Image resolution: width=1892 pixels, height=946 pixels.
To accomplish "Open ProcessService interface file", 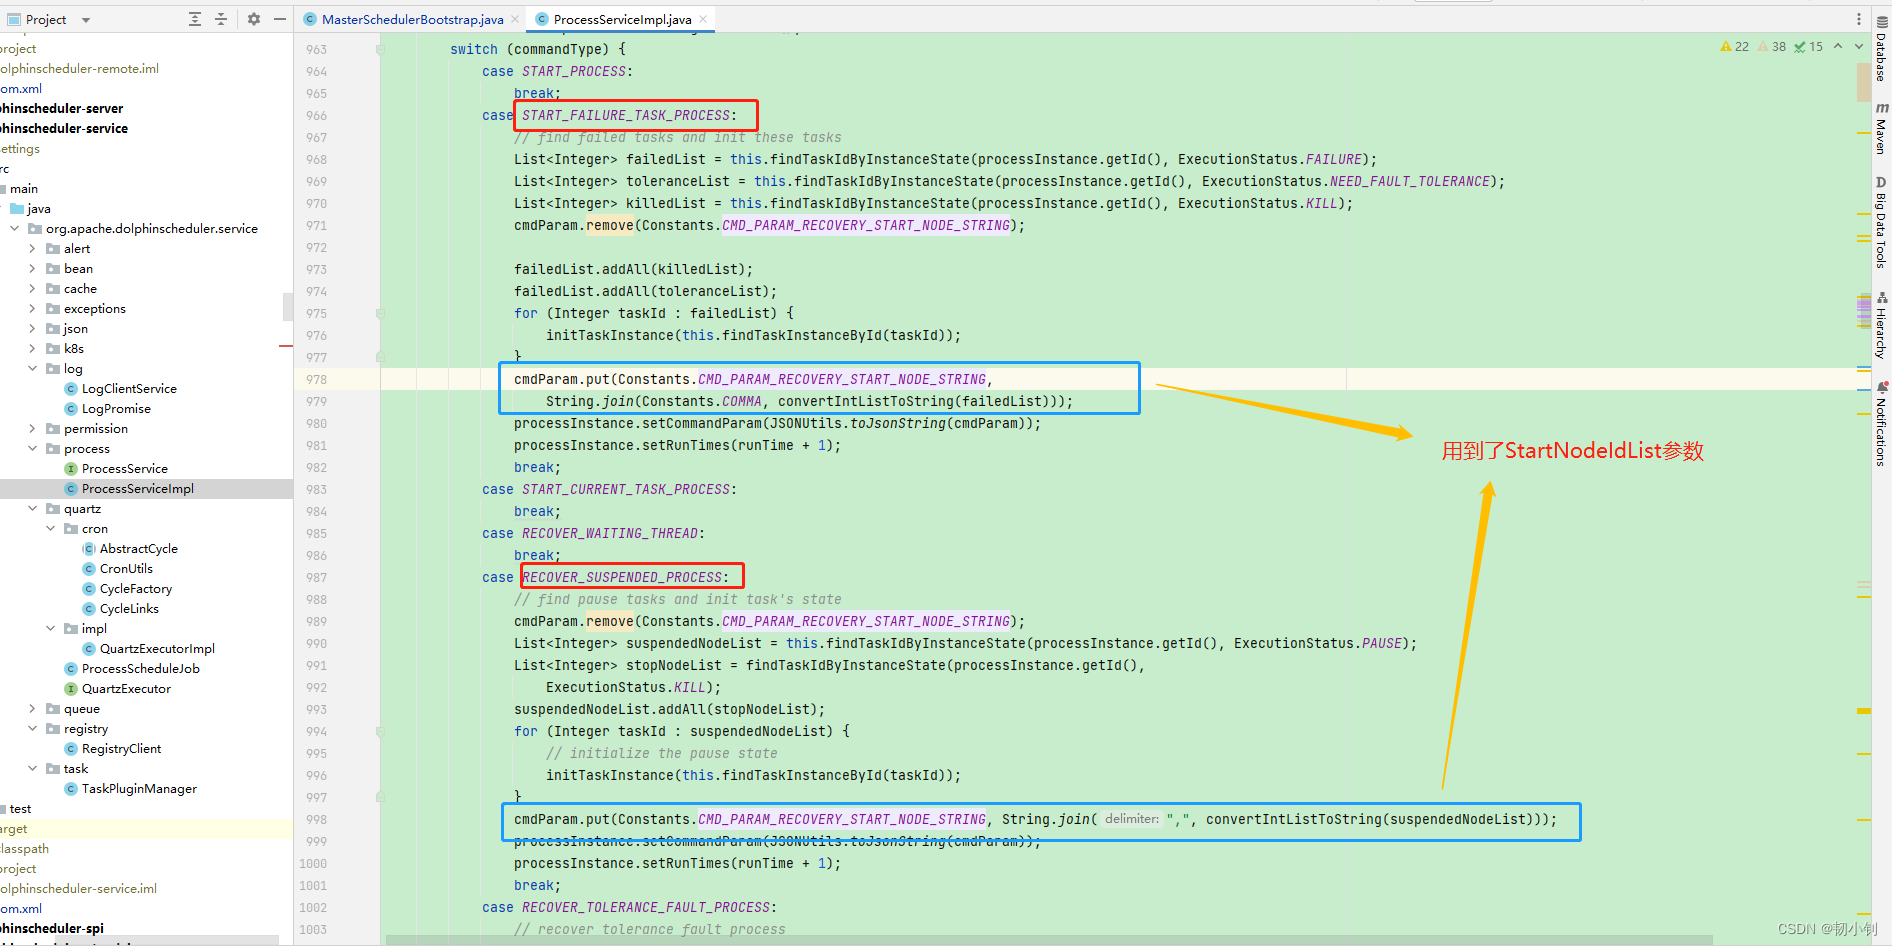I will coord(125,469).
